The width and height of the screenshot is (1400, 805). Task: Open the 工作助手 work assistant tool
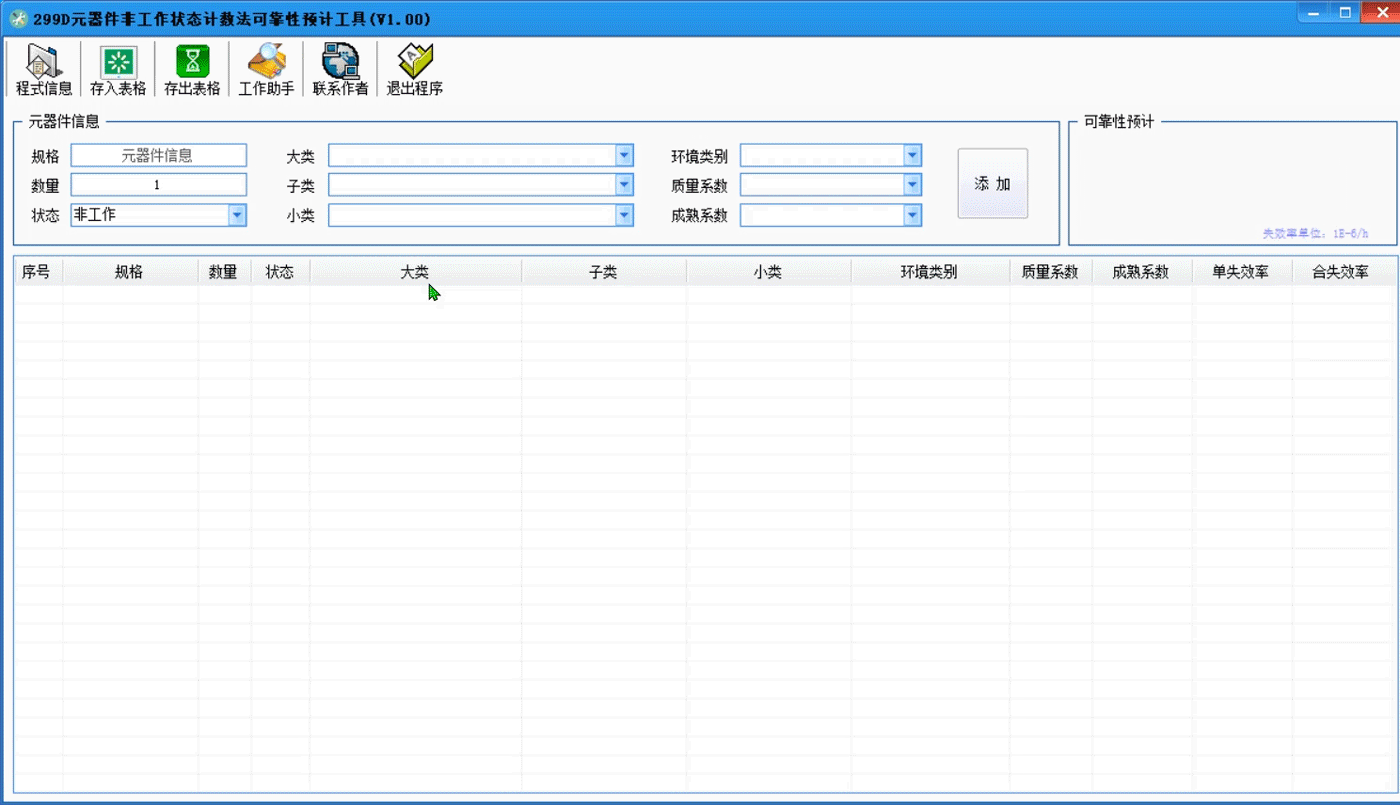coord(266,69)
